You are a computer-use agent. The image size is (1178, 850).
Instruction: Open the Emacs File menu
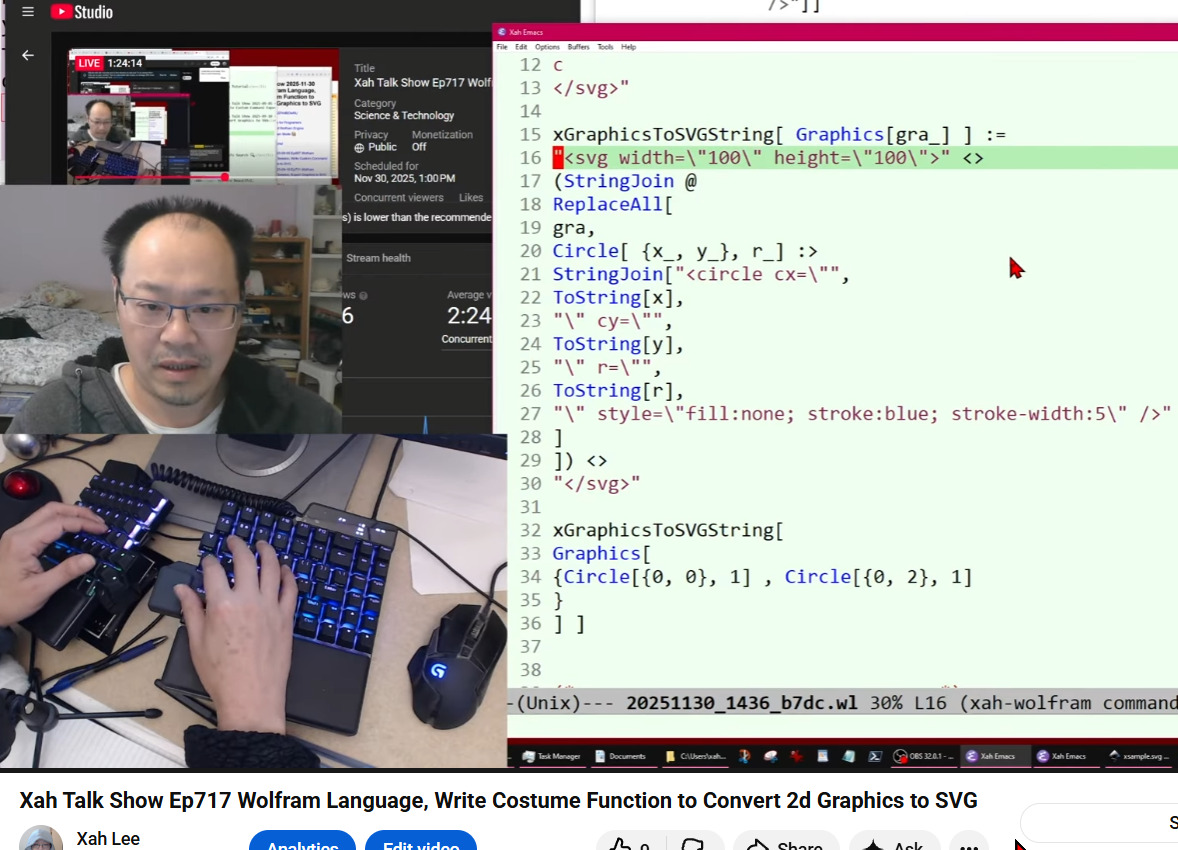[502, 47]
